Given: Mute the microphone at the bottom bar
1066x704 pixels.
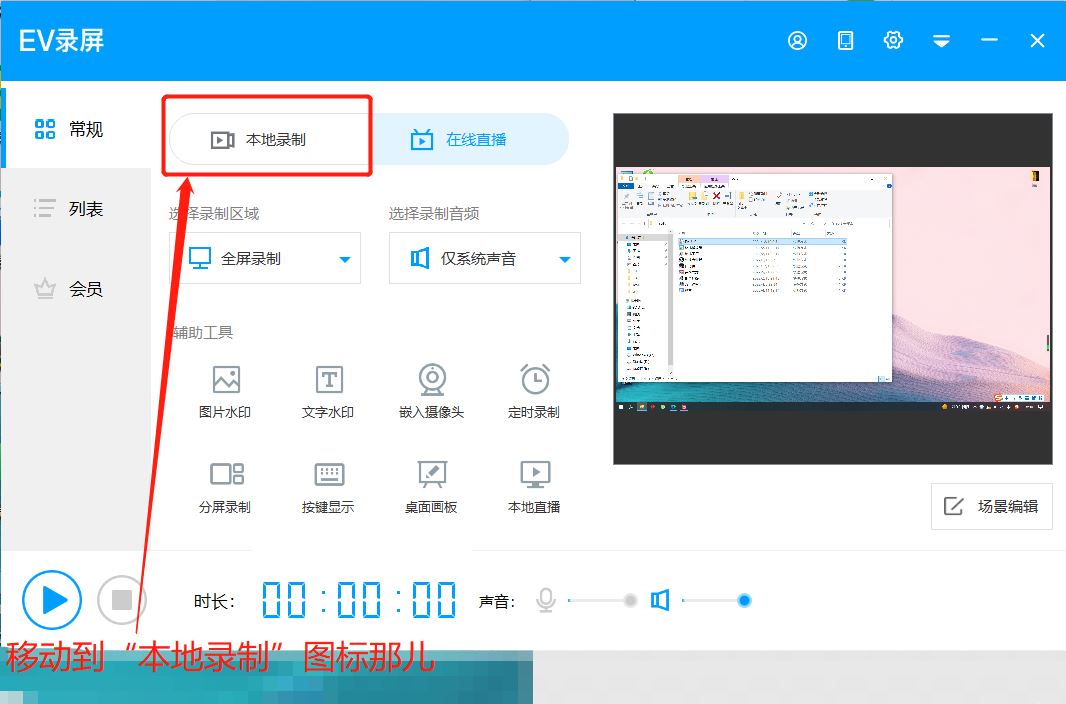Looking at the screenshot, I should pyautogui.click(x=545, y=600).
